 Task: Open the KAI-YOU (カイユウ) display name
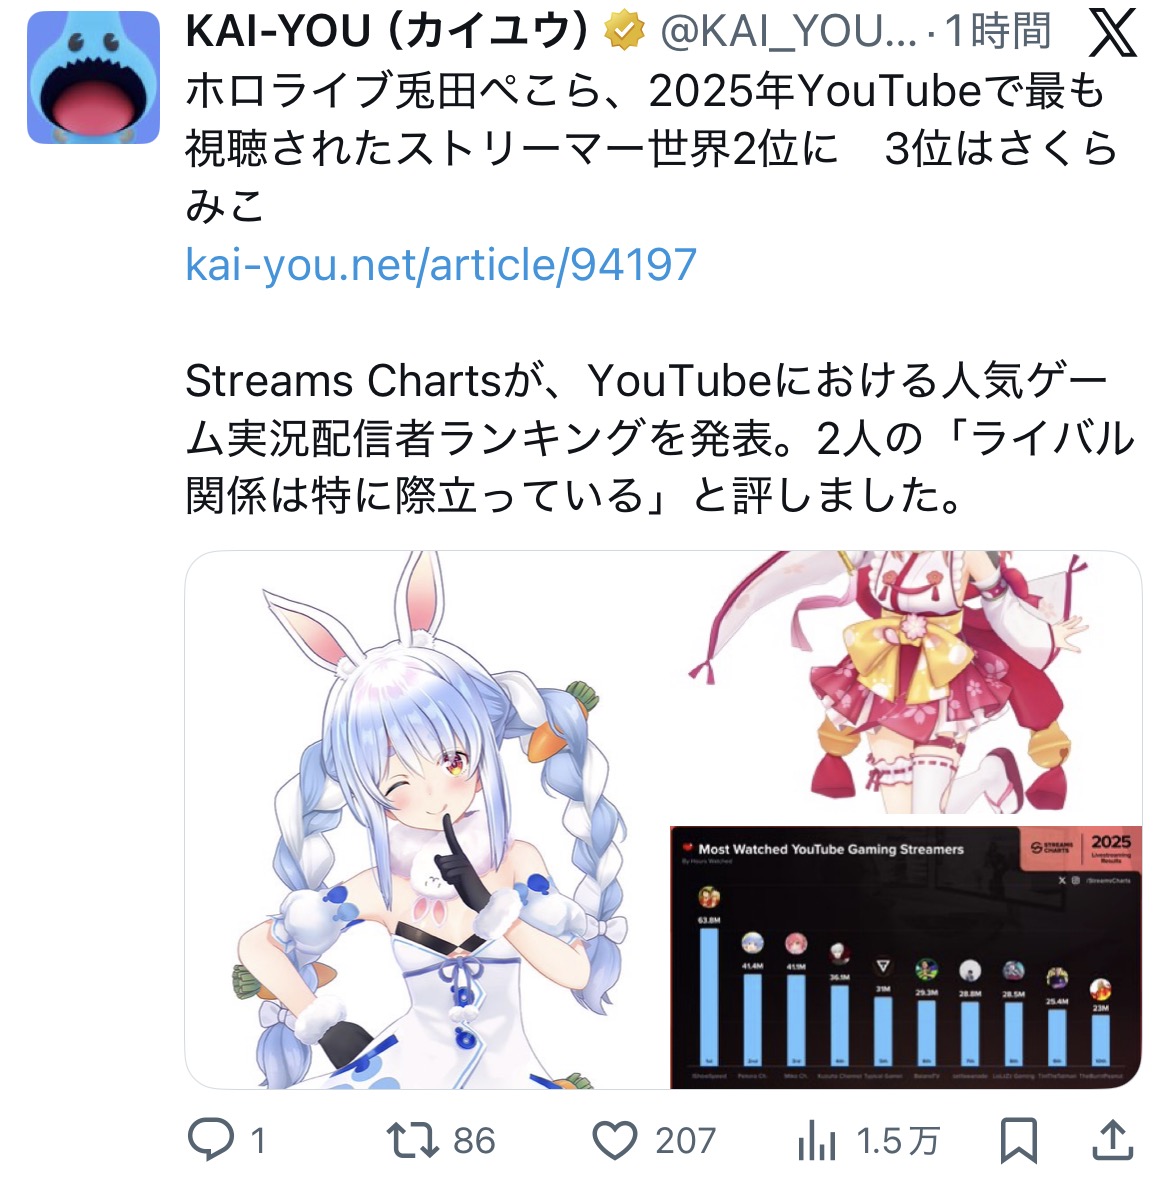pyautogui.click(x=386, y=32)
